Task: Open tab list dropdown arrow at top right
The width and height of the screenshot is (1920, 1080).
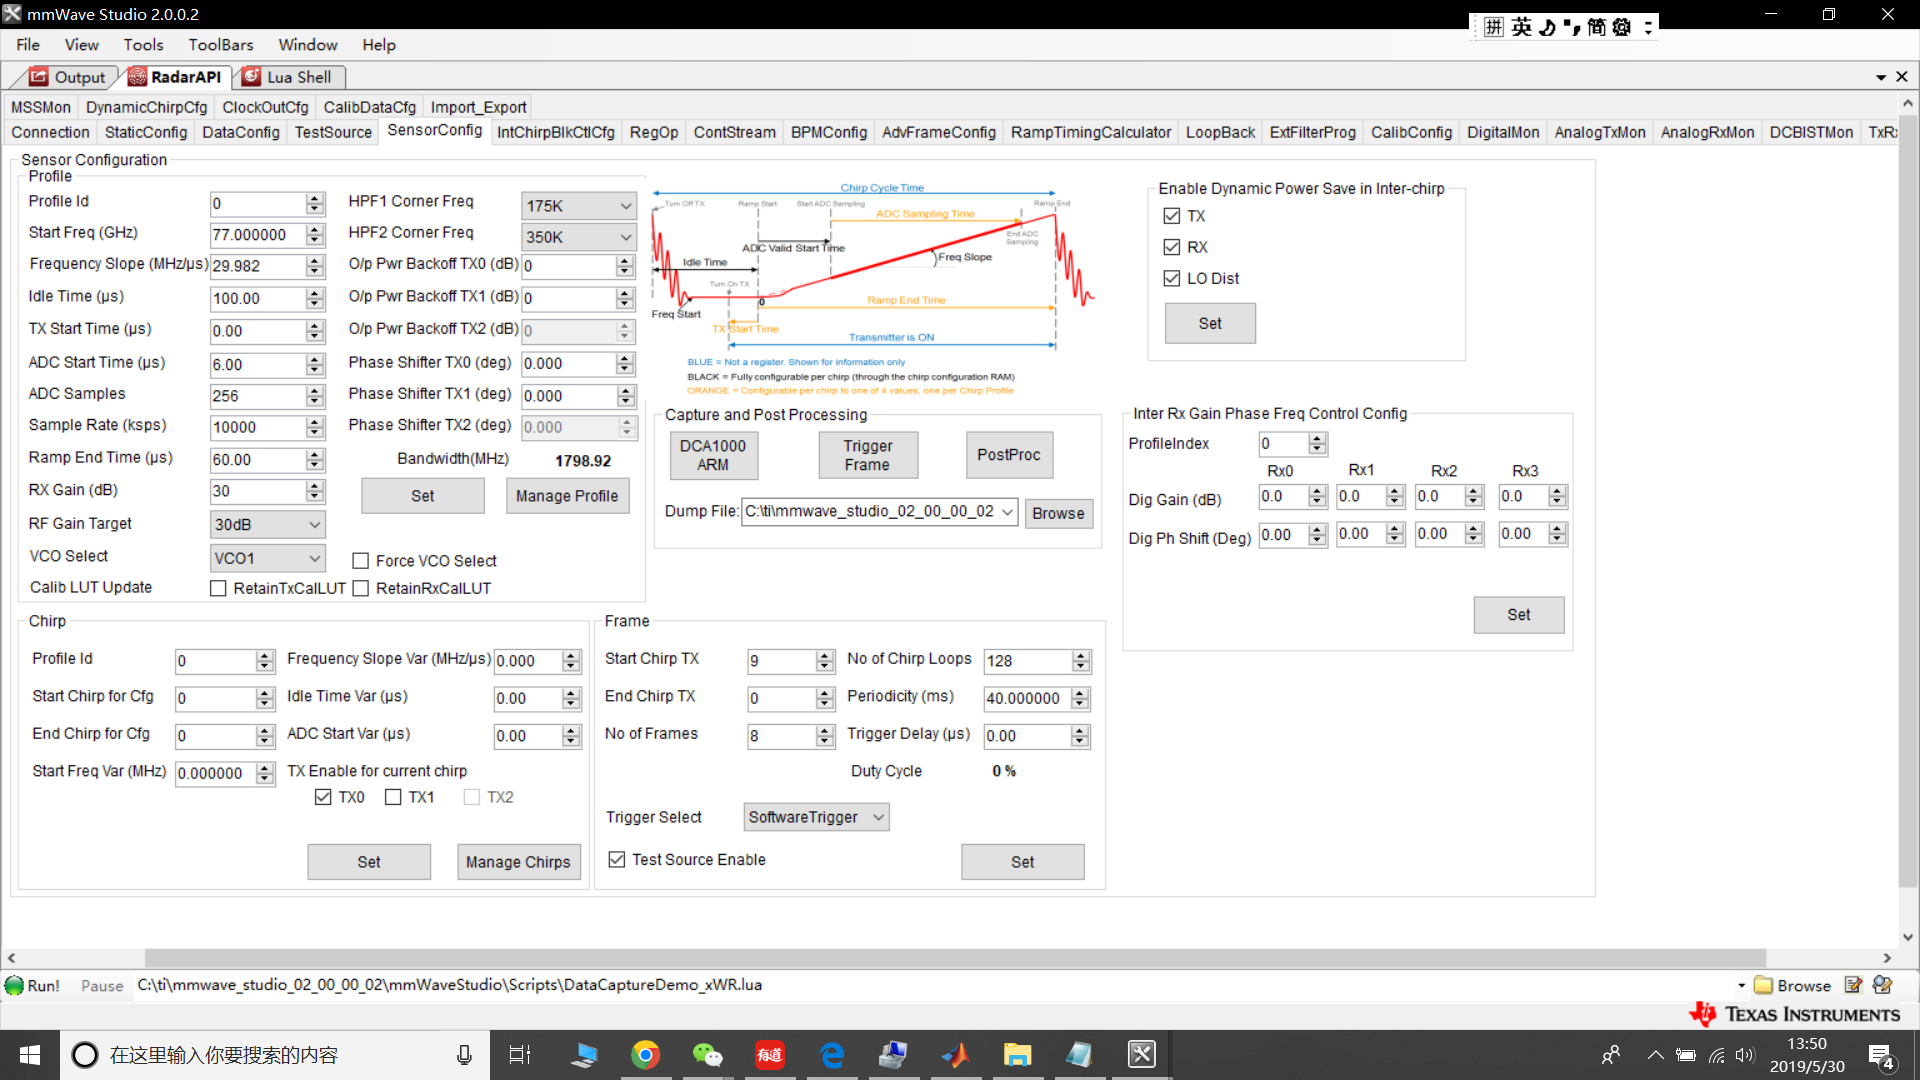Action: click(x=1881, y=77)
